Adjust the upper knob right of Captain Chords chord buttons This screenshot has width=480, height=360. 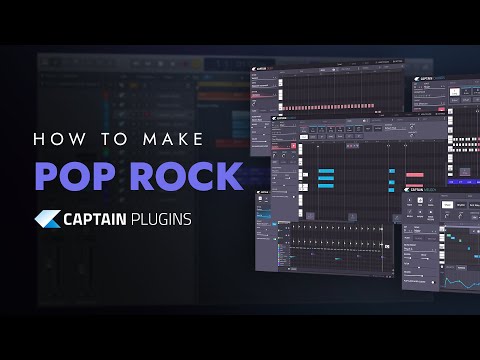(412, 127)
